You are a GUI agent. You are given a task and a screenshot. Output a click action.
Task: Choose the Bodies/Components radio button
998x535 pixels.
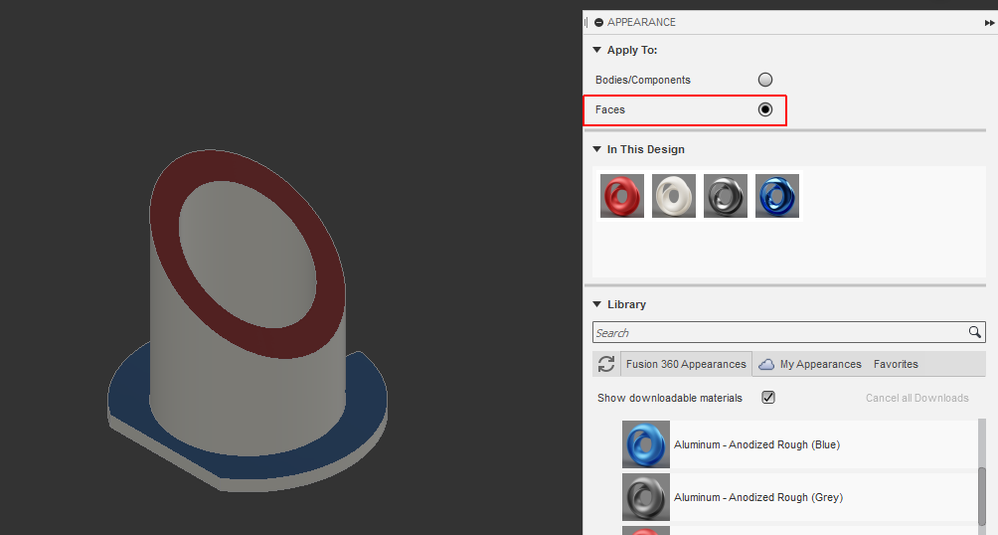[765, 80]
